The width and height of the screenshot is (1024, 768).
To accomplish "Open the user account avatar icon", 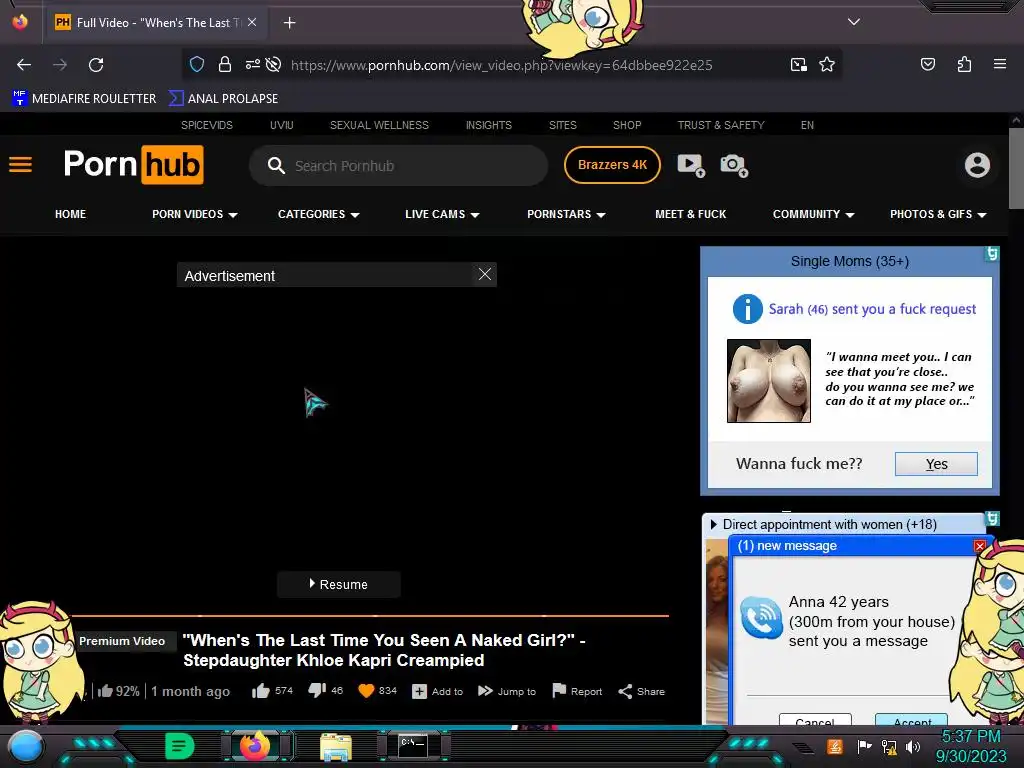I will point(977,165).
